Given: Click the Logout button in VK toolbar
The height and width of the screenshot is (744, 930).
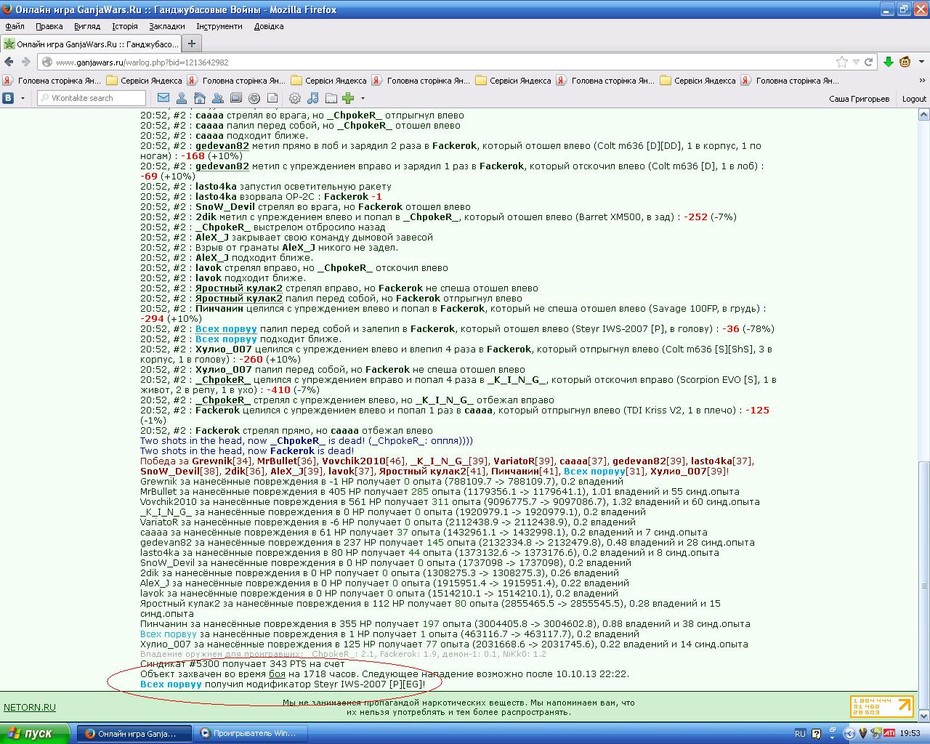Looking at the screenshot, I should tap(913, 98).
